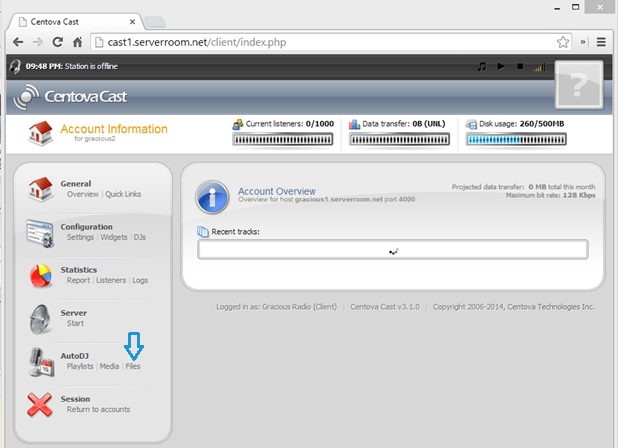Adjust volume using the signal bars icon
The image size is (619, 448).
(x=539, y=67)
